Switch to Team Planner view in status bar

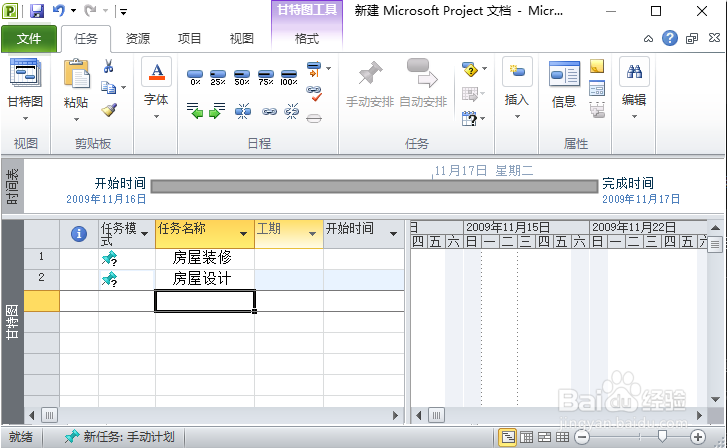click(544, 436)
